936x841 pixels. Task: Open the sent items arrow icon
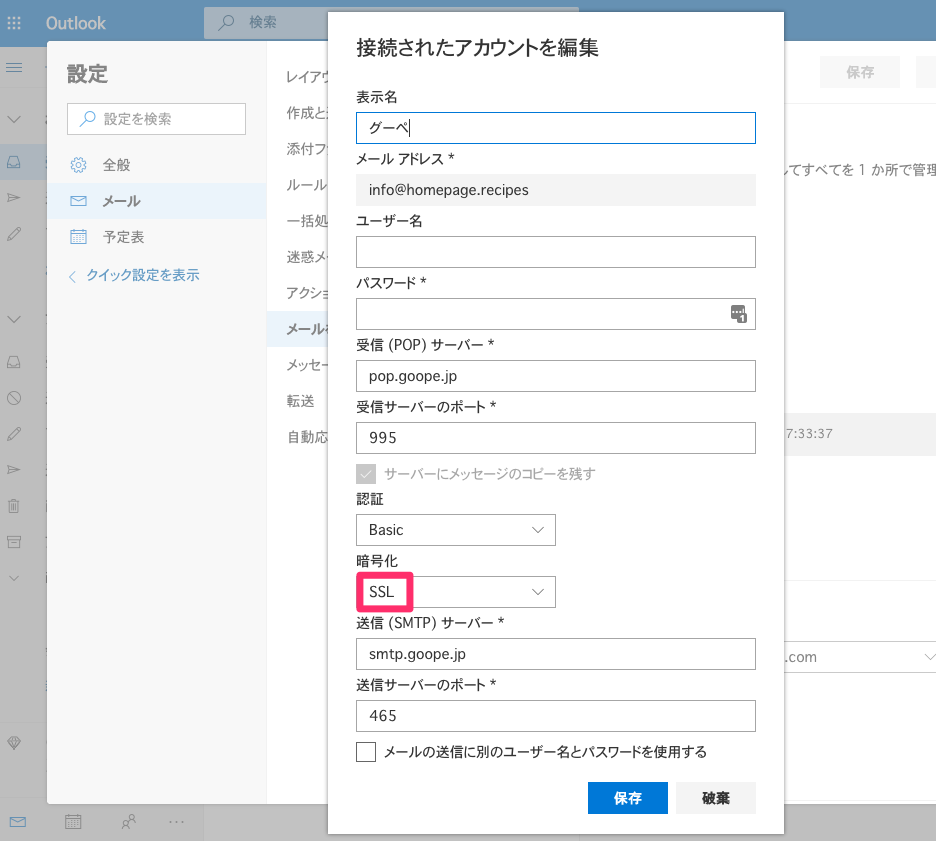[x=14, y=198]
